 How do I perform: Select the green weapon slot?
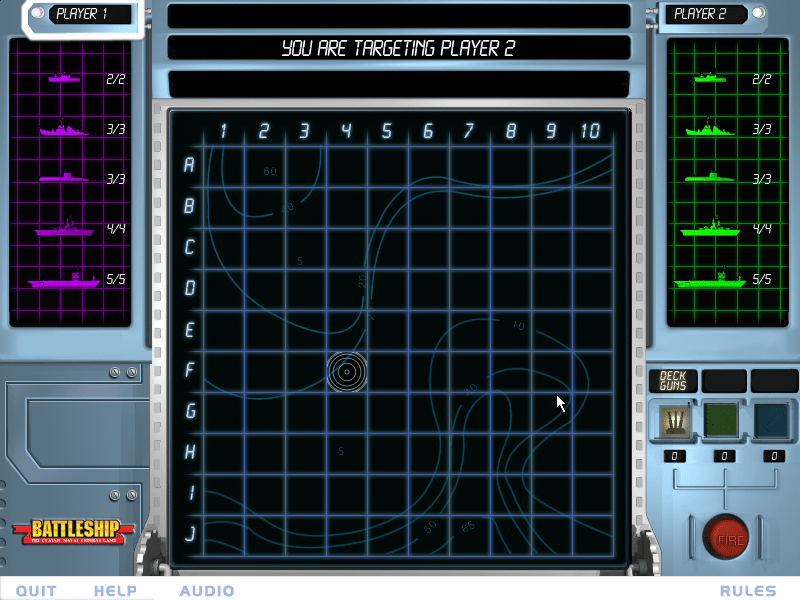(721, 420)
